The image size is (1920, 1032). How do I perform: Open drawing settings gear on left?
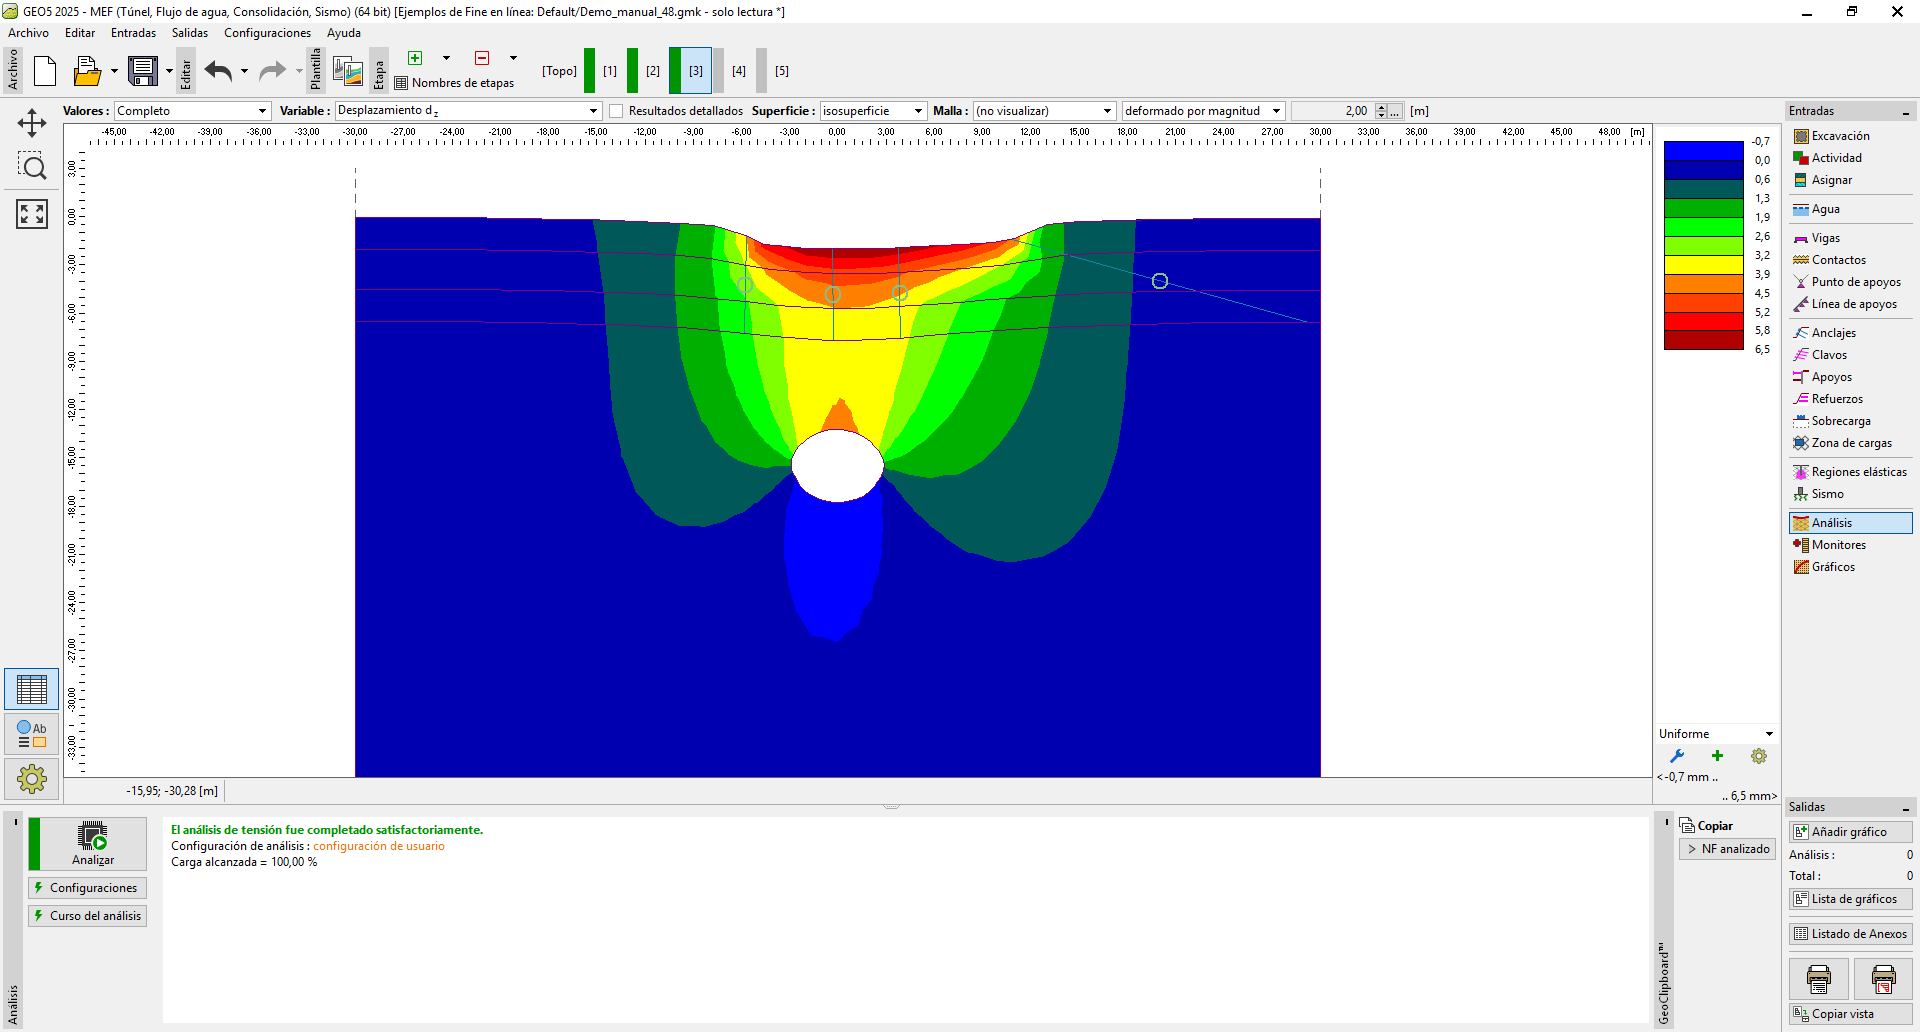(x=32, y=779)
